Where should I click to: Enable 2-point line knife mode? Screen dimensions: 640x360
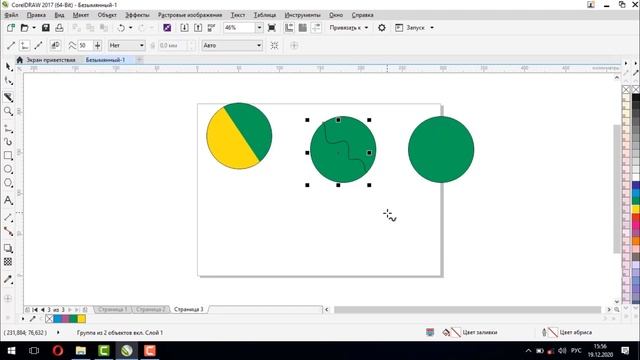[11, 45]
